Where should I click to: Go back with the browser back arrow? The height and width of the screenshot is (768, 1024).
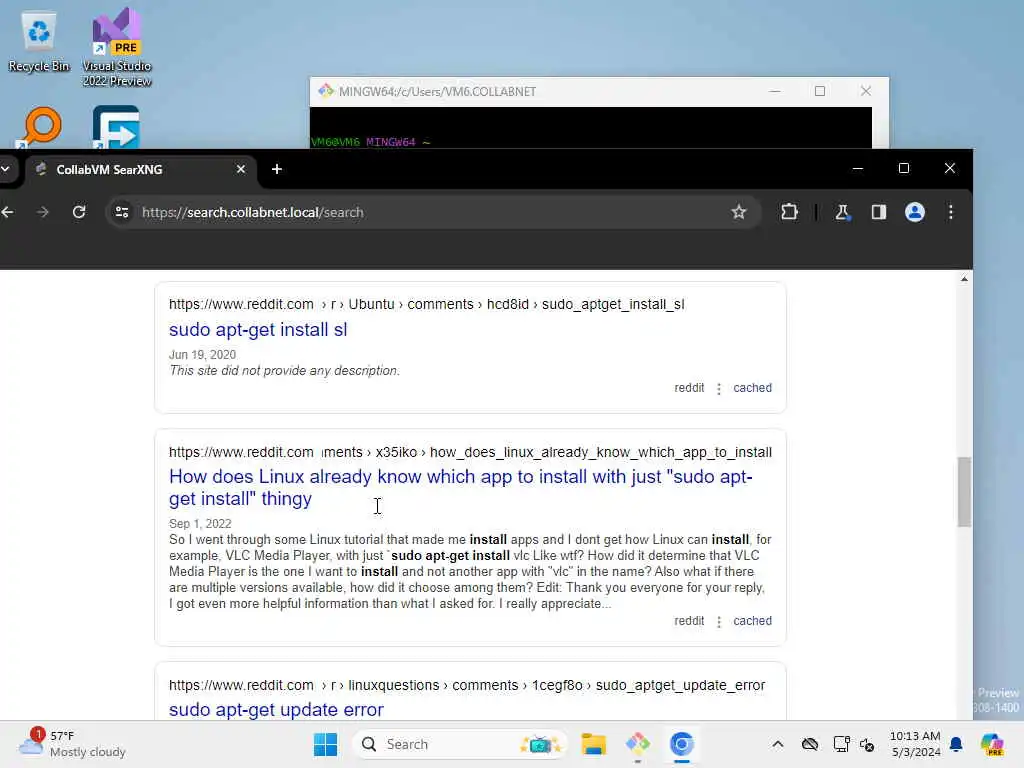pos(7,212)
